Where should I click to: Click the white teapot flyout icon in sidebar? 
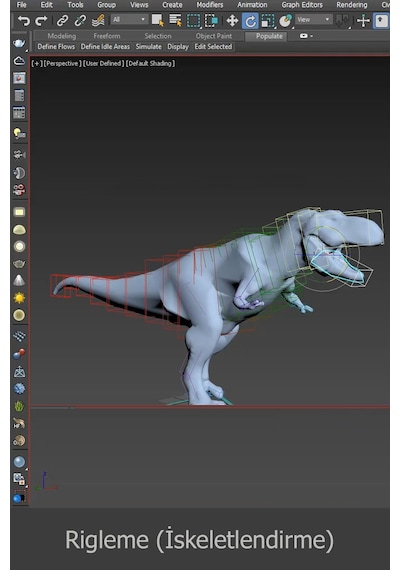(19, 43)
